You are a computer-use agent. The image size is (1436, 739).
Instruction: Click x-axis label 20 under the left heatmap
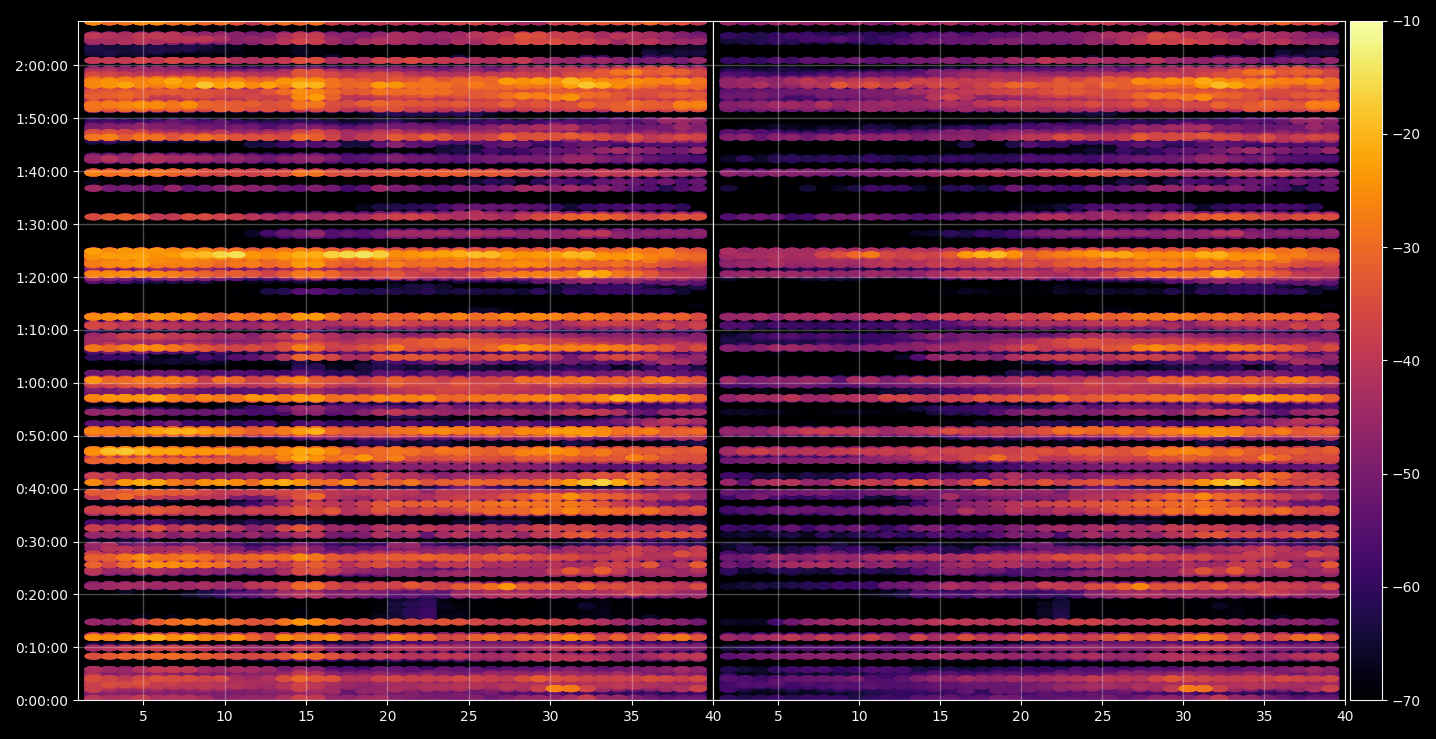point(388,716)
